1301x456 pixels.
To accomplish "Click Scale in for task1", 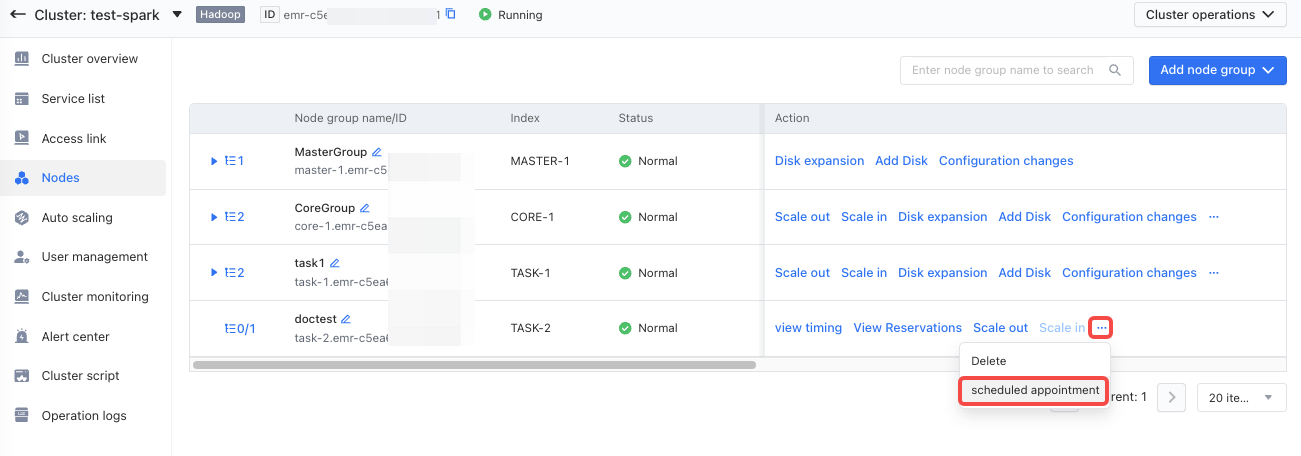I will point(864,273).
